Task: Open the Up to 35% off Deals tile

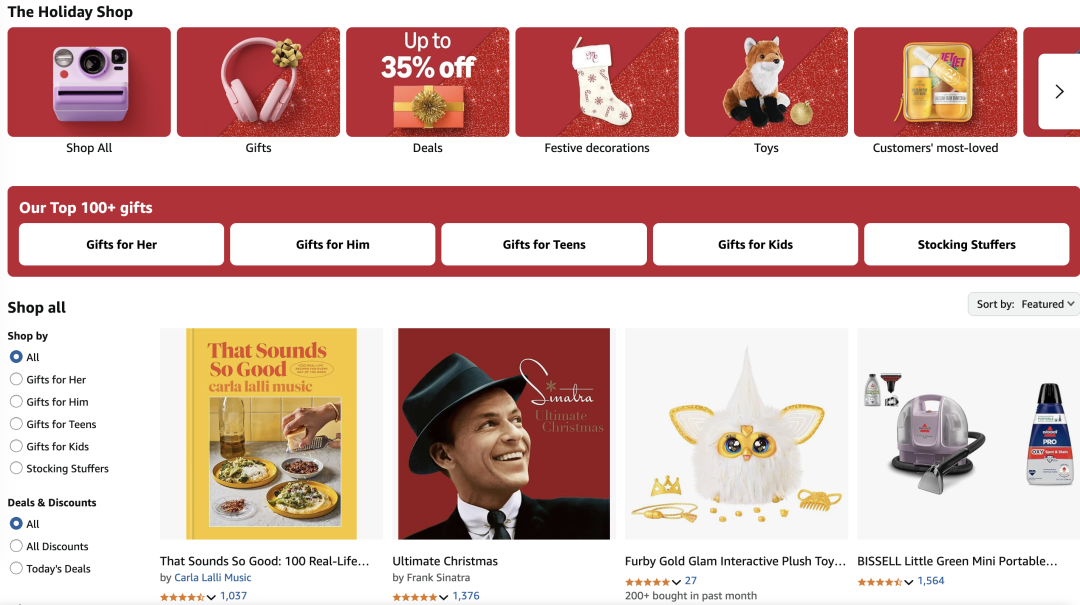Action: pyautogui.click(x=428, y=82)
